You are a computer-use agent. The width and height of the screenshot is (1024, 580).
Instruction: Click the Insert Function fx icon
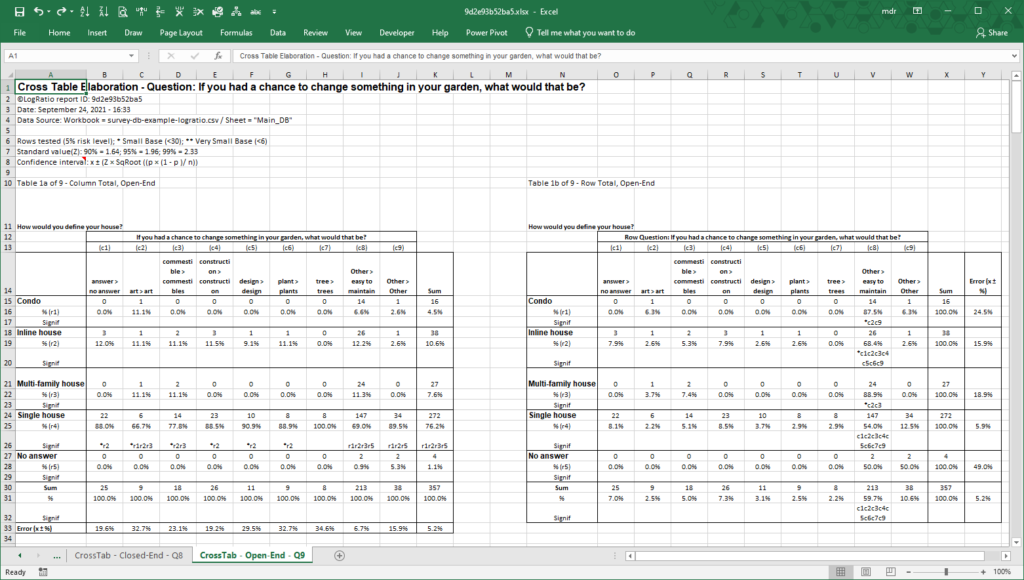point(222,56)
